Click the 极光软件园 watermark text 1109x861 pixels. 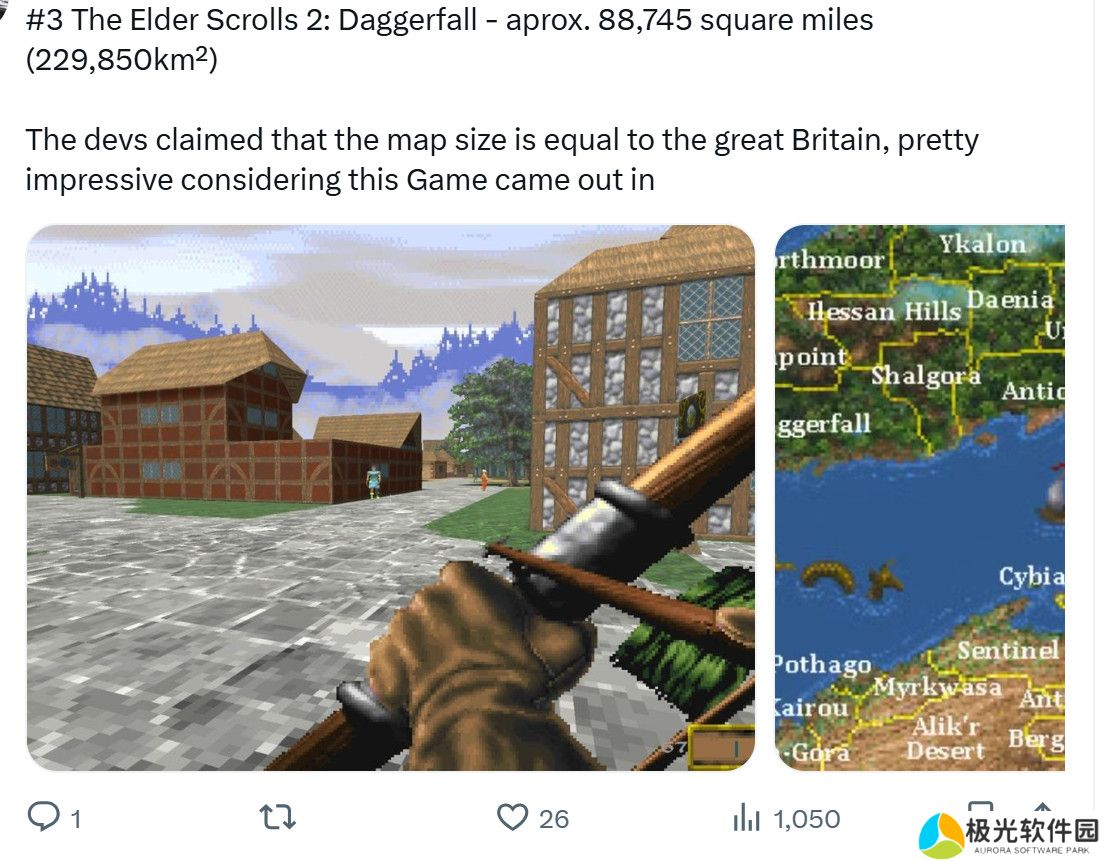tap(1032, 830)
